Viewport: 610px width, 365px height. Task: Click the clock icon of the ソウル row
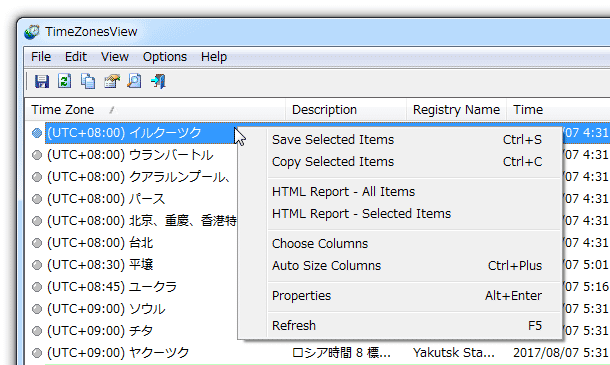[x=37, y=309]
